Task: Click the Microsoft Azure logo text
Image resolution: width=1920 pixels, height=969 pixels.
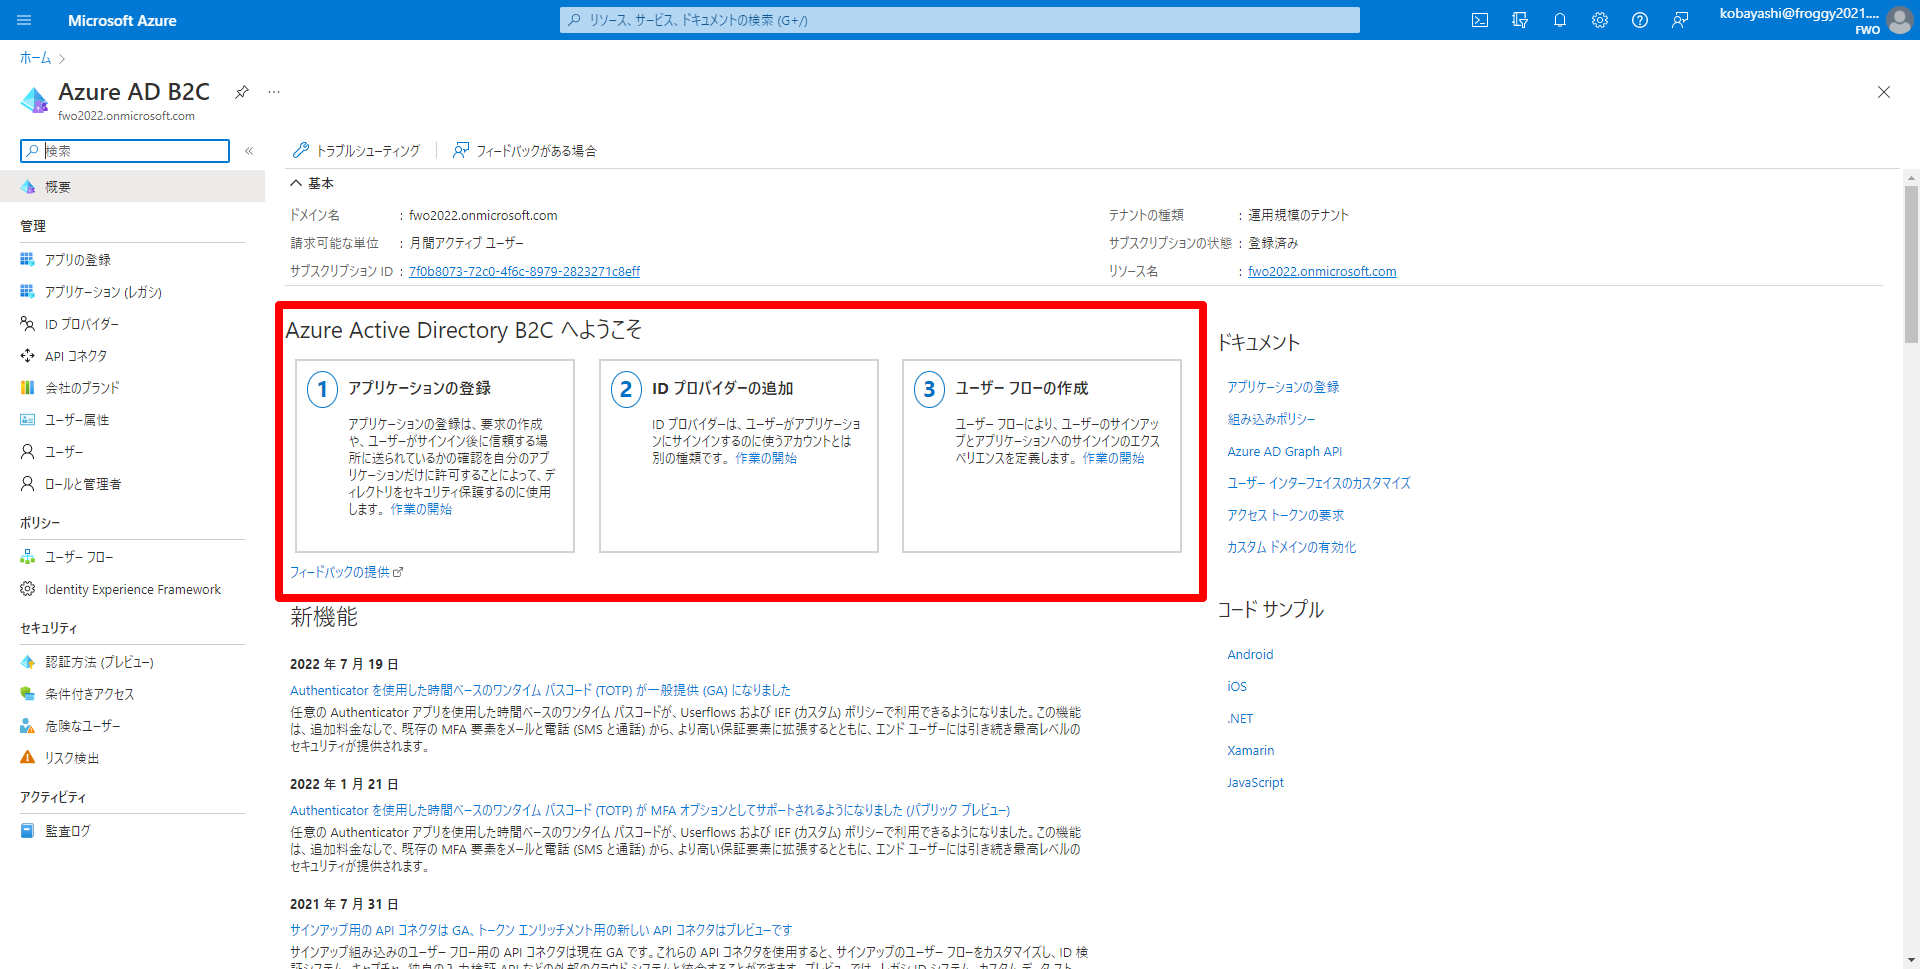Action: pyautogui.click(x=122, y=20)
